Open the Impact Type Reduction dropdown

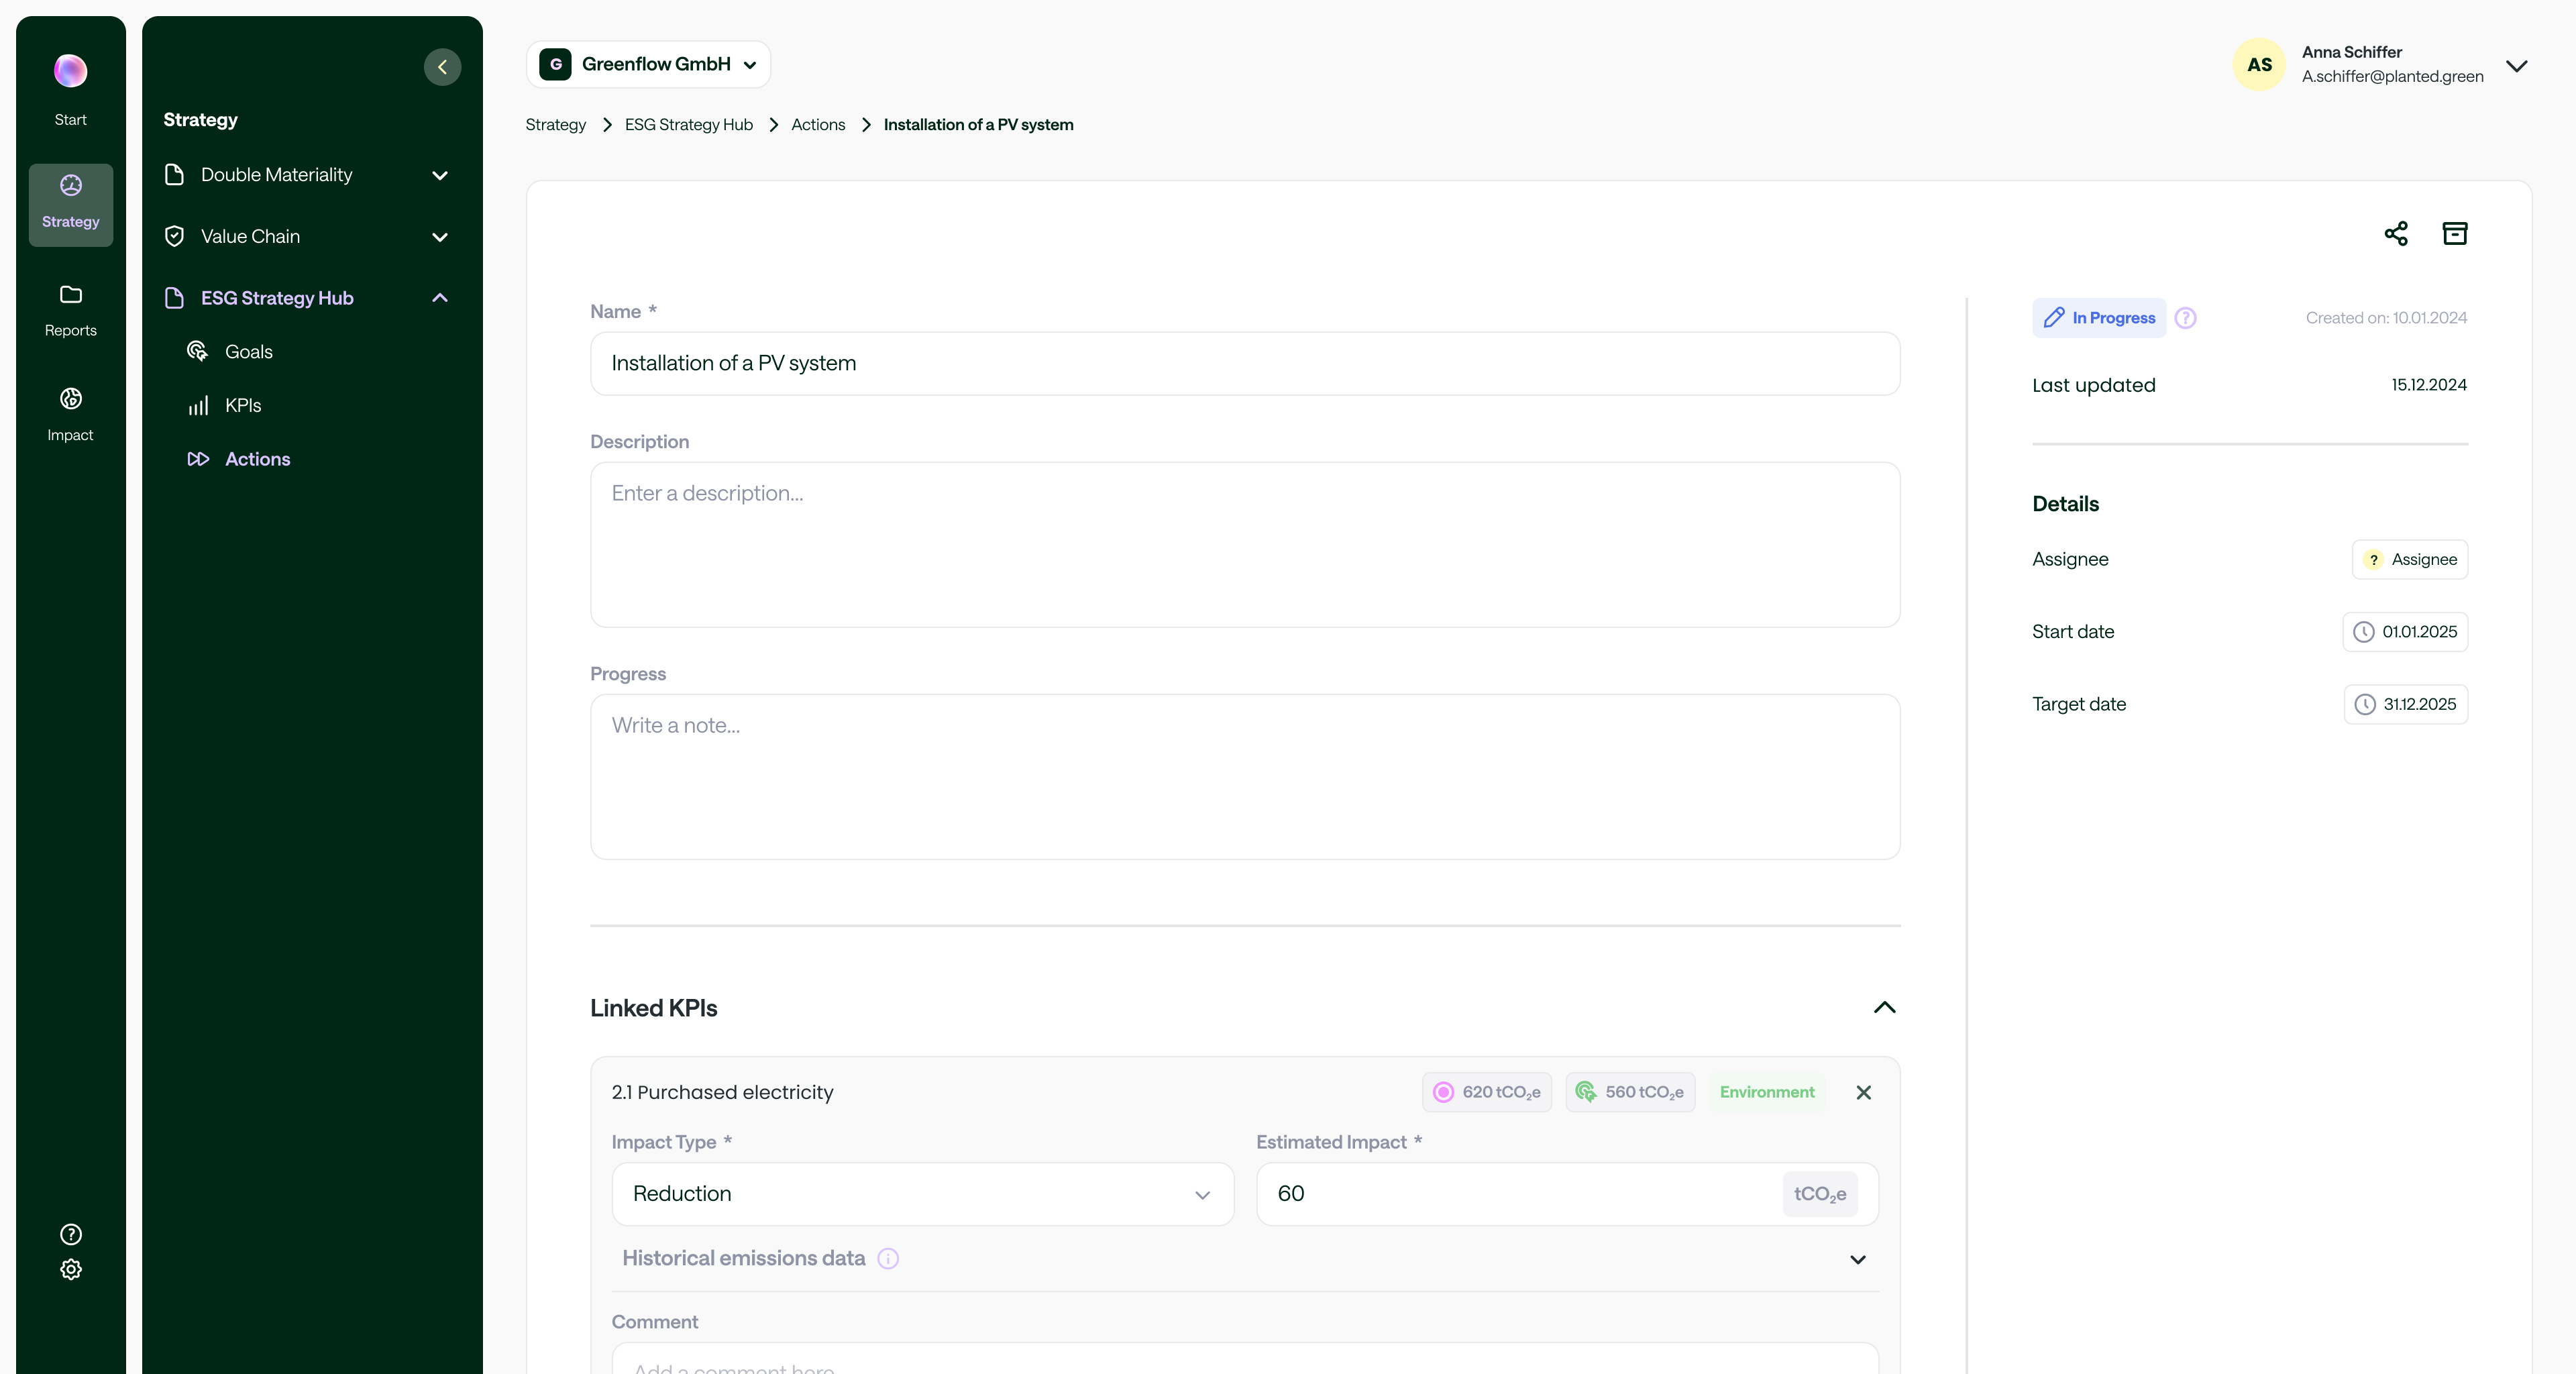922,1194
